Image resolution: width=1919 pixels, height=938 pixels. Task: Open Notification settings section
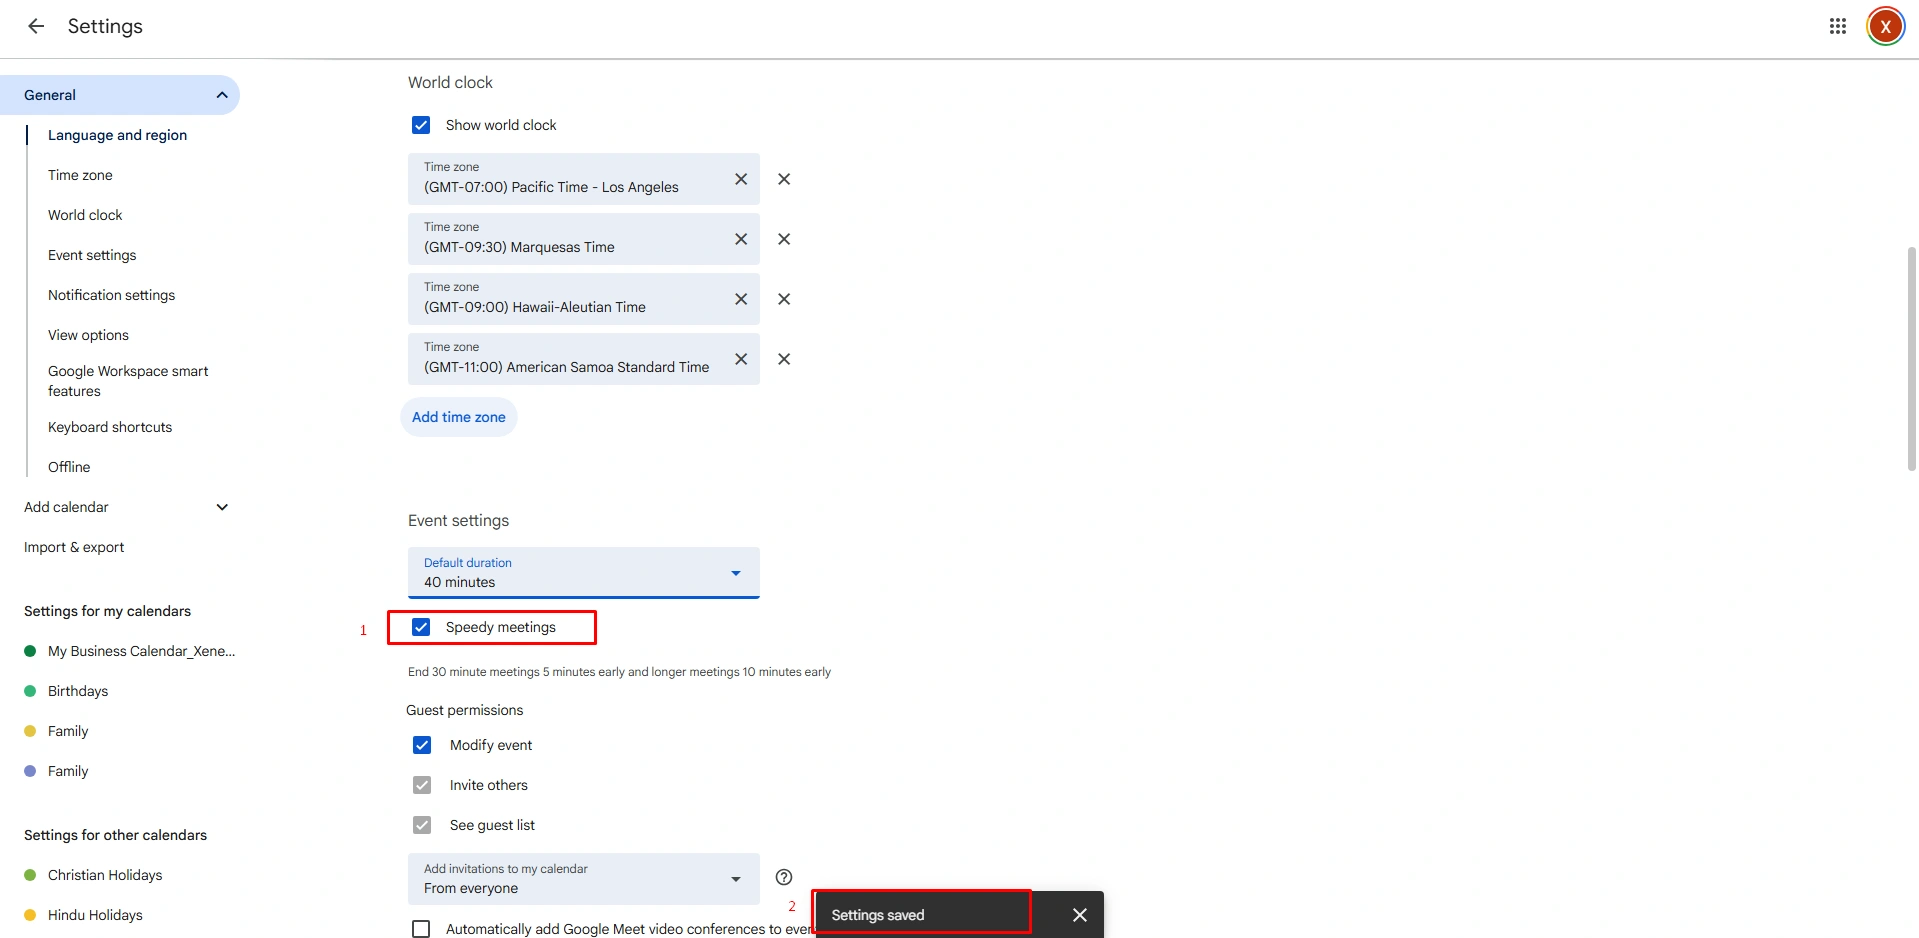pyautogui.click(x=111, y=295)
